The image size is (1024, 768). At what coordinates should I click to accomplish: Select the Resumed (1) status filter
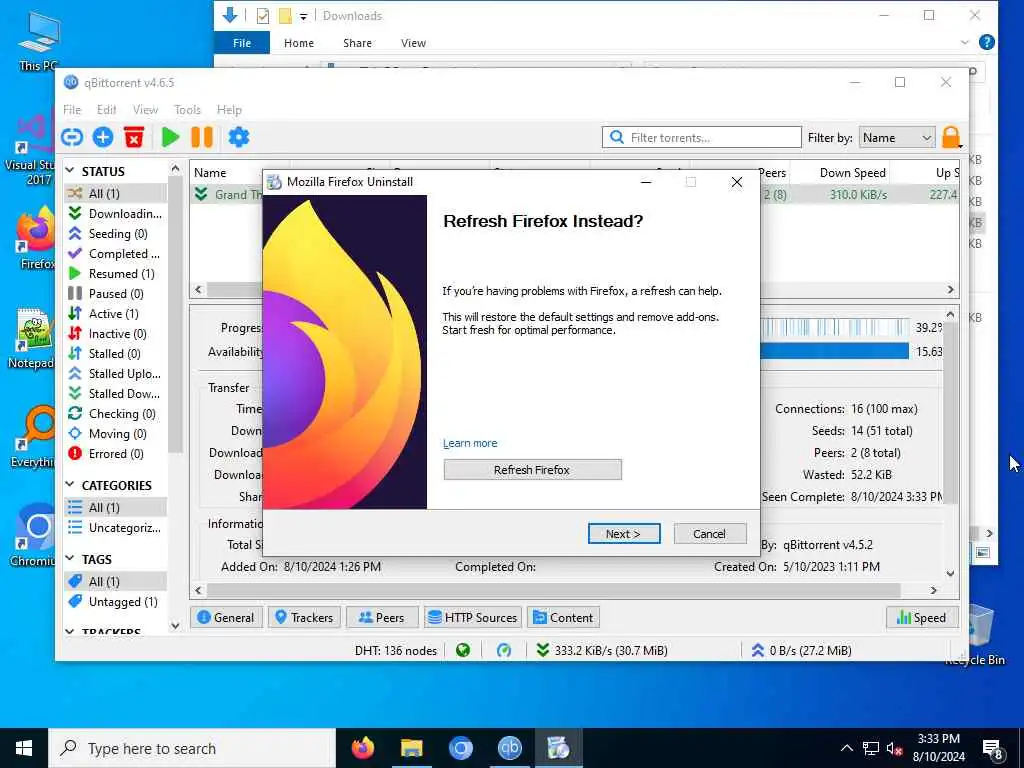(116, 274)
